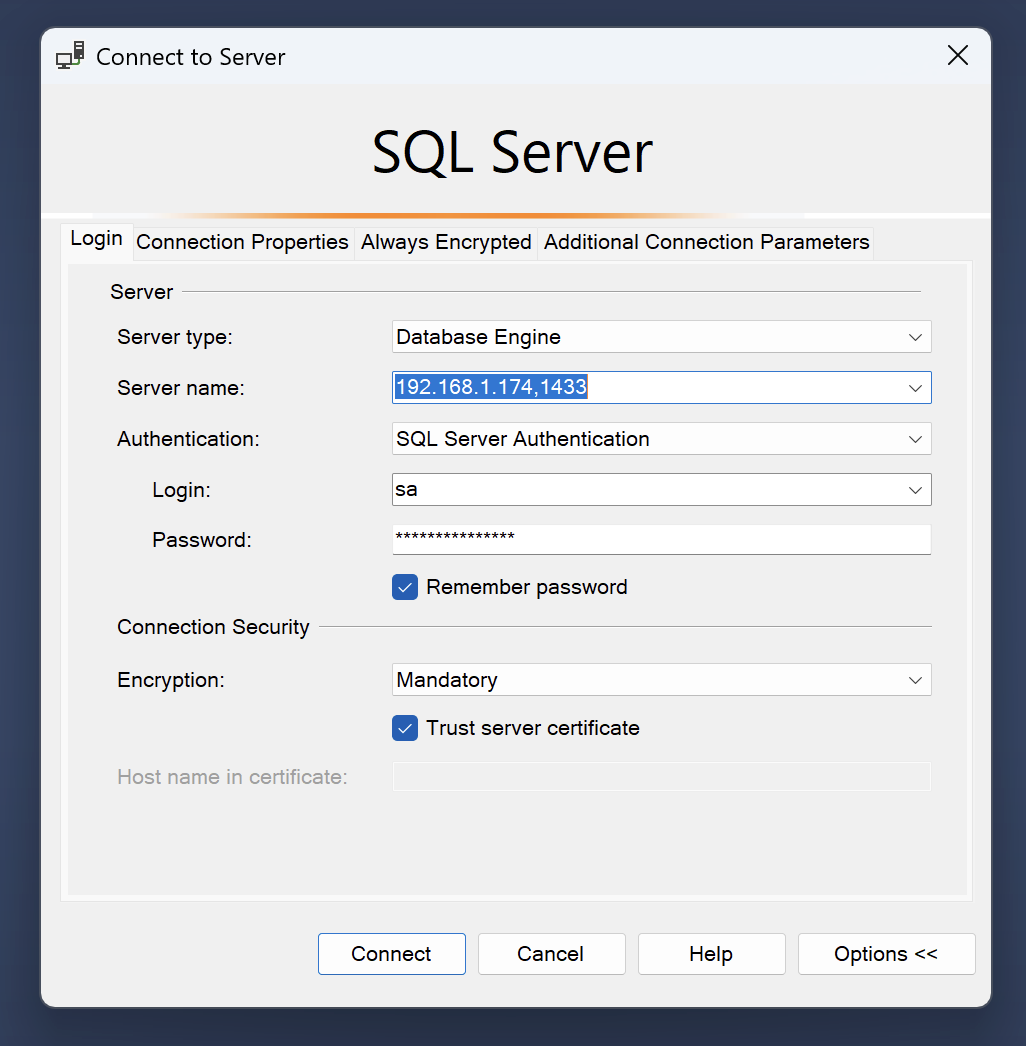Image resolution: width=1026 pixels, height=1046 pixels.
Task: Expand the Server name dropdown arrow
Action: pyautogui.click(x=915, y=388)
